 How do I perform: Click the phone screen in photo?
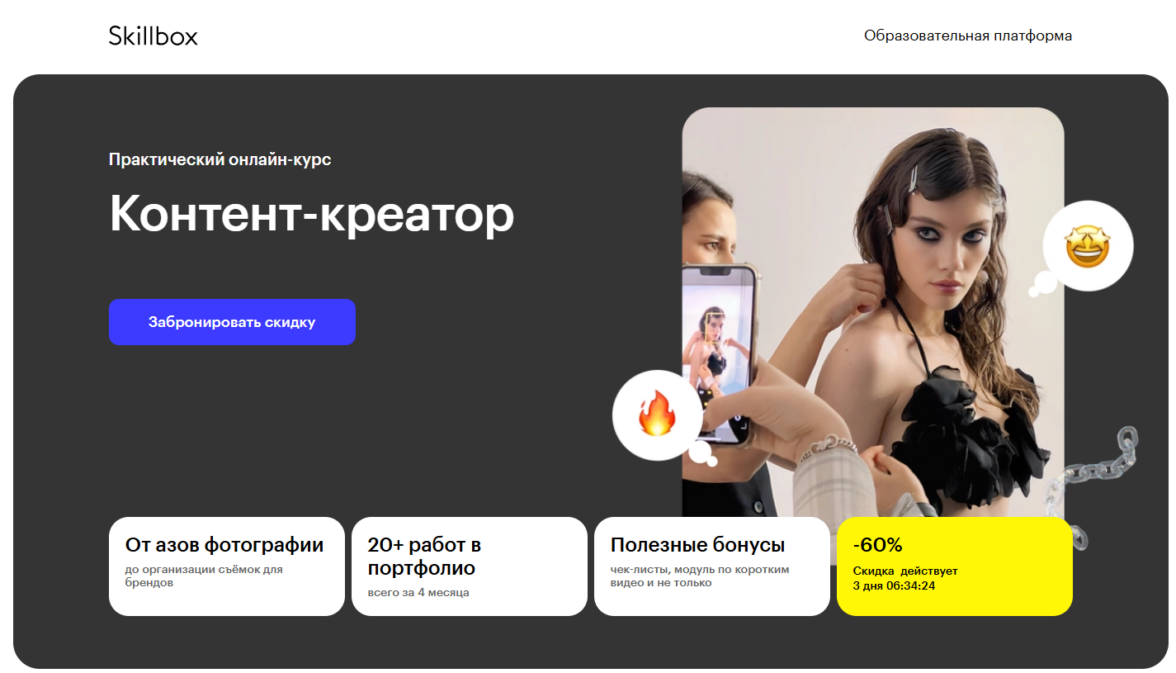[717, 353]
